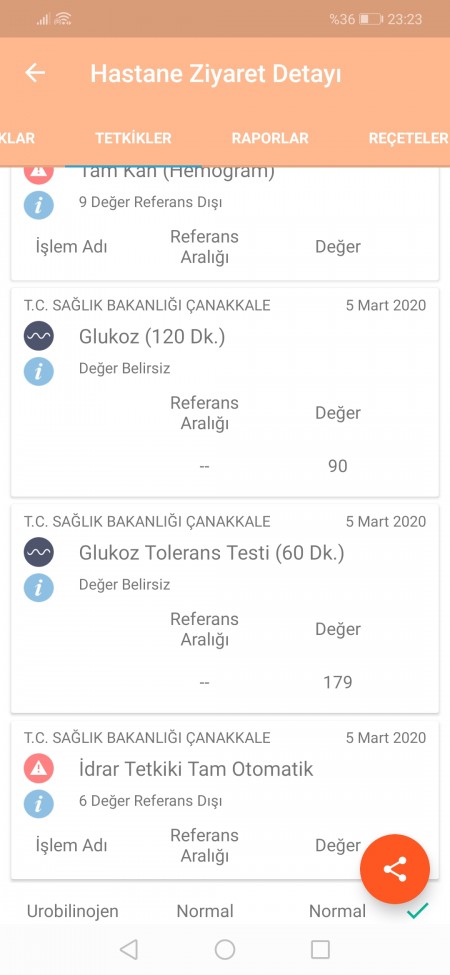Tap red warning icon of Tam Kan Hemogram
This screenshot has width=450, height=975.
click(39, 174)
